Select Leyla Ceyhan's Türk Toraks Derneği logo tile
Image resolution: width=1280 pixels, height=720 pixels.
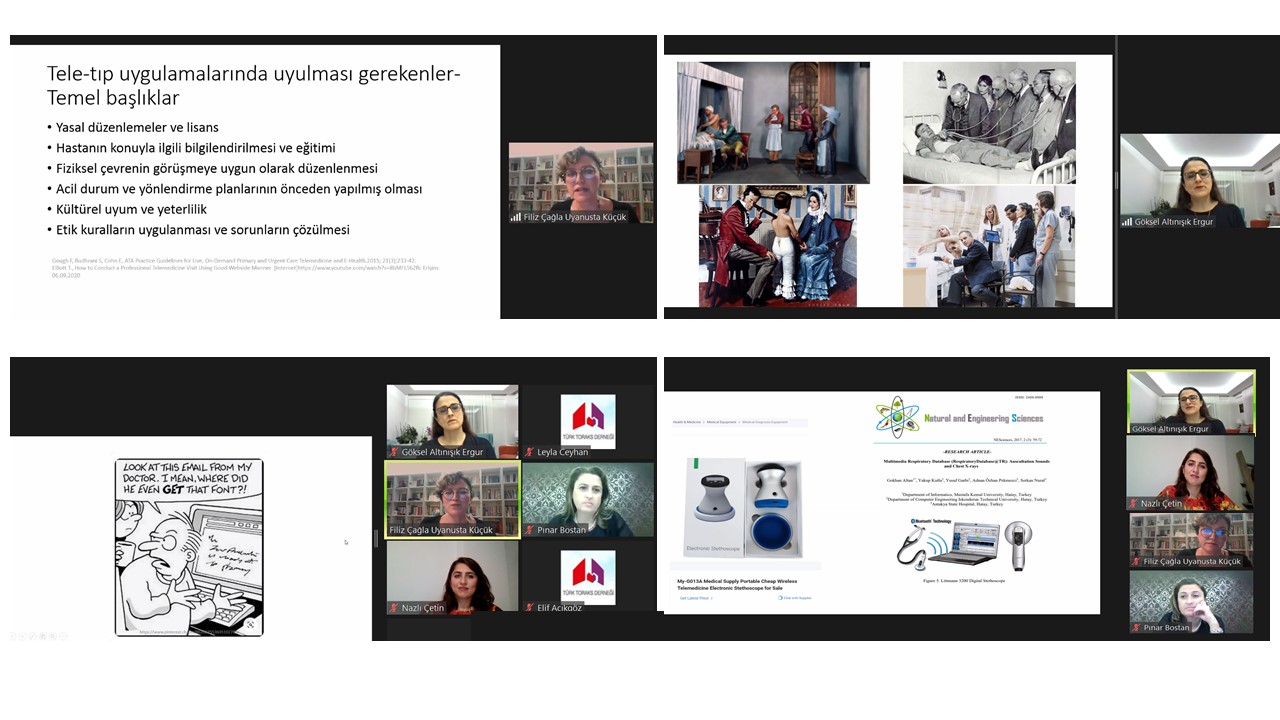click(x=588, y=421)
